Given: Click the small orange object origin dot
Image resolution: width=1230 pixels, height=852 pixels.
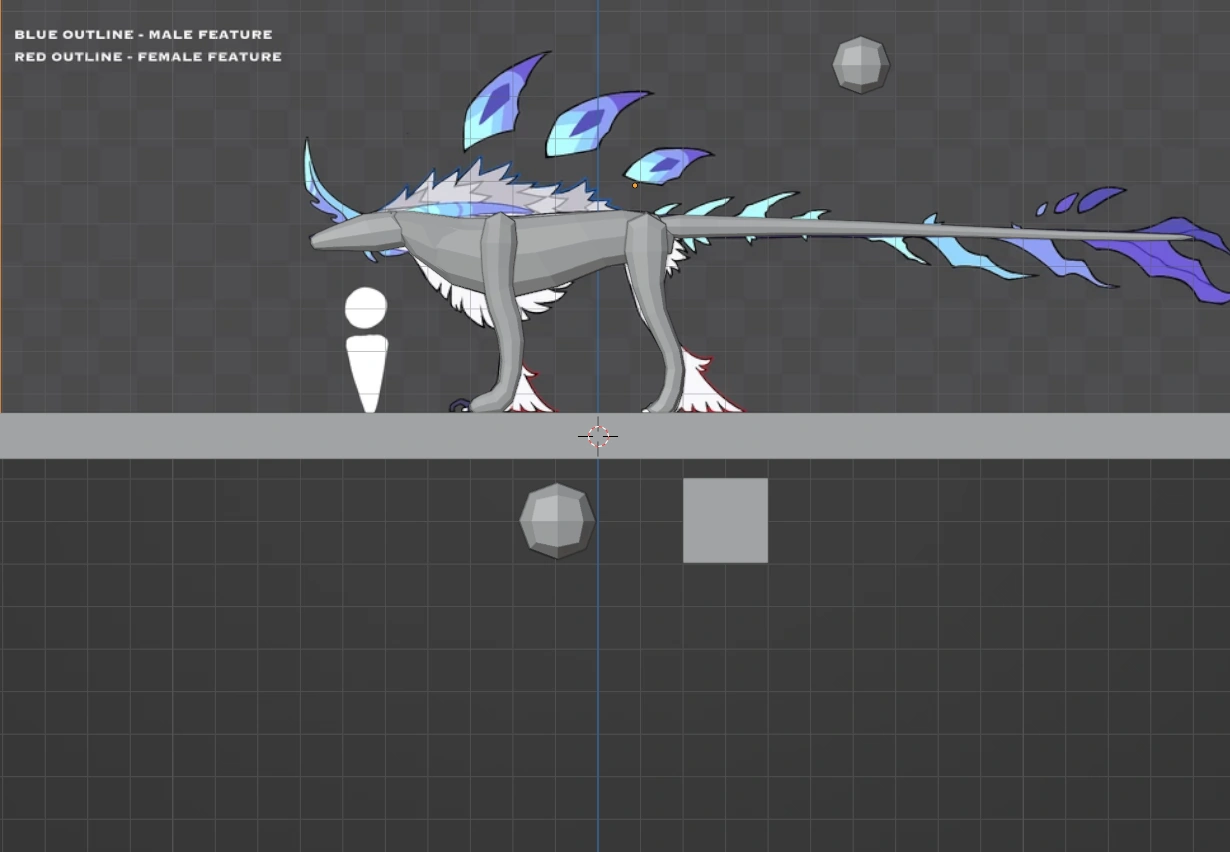Looking at the screenshot, I should coord(635,185).
